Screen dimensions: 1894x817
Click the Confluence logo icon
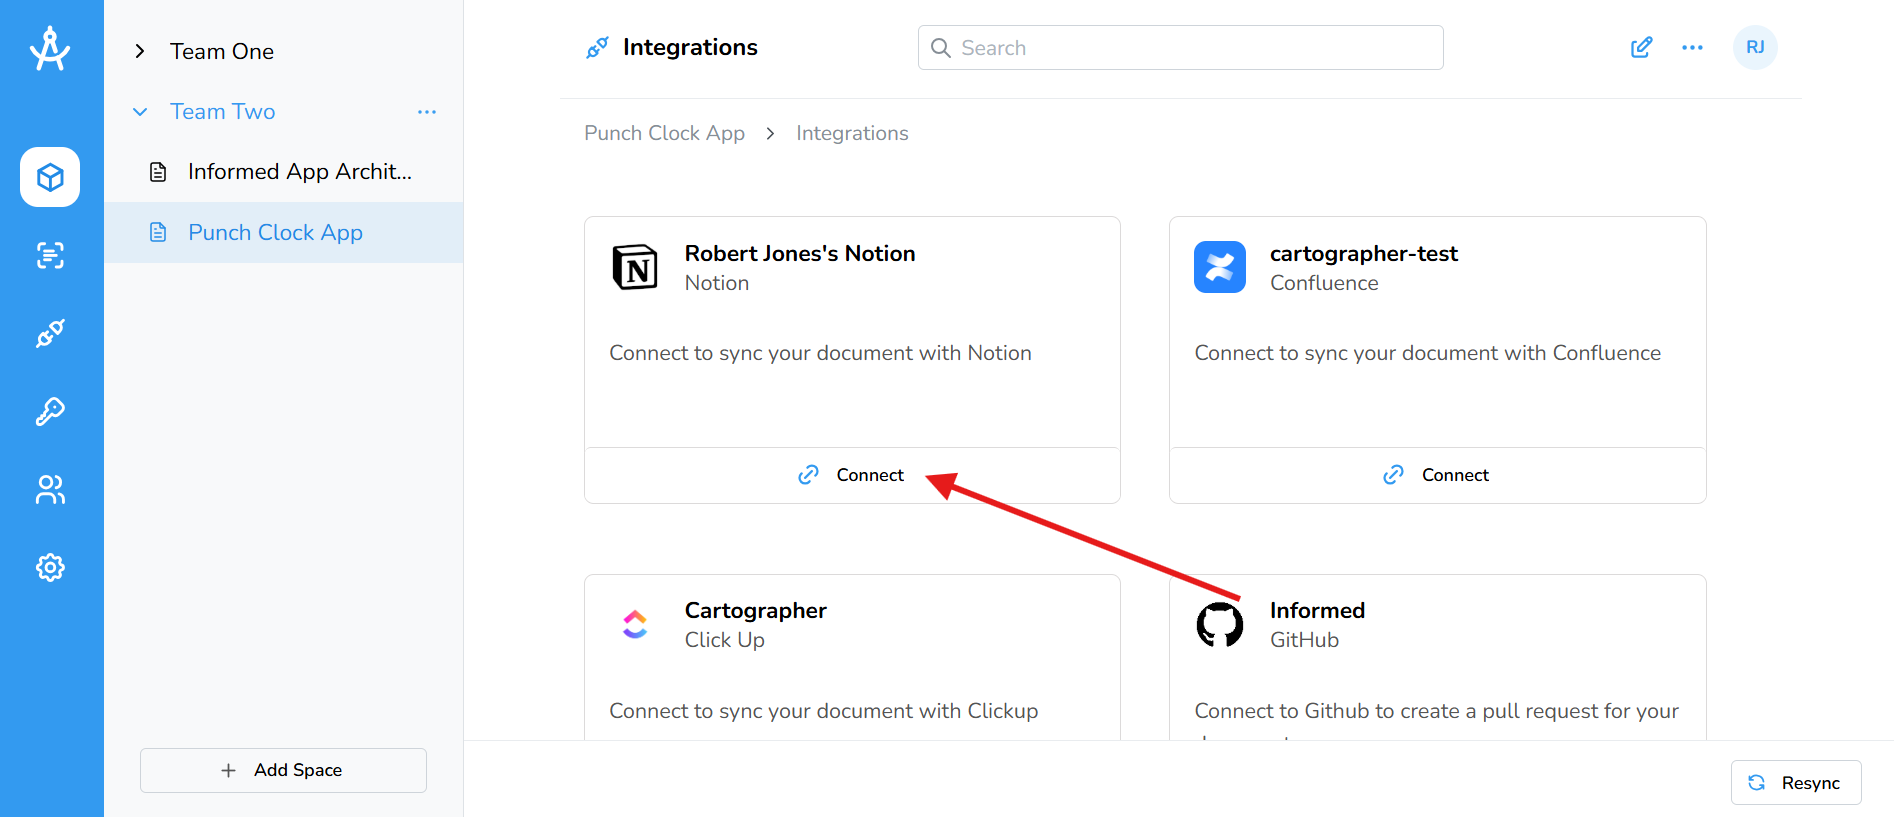click(x=1220, y=267)
